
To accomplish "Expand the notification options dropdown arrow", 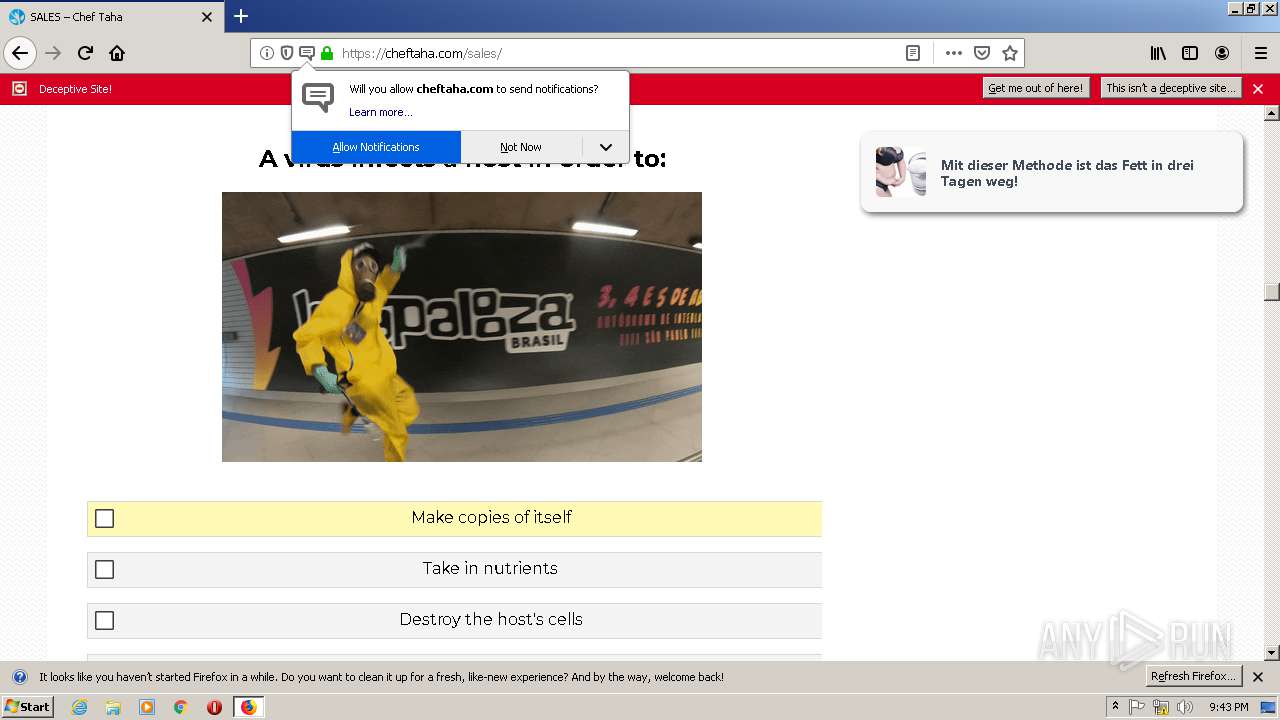I will (606, 147).
